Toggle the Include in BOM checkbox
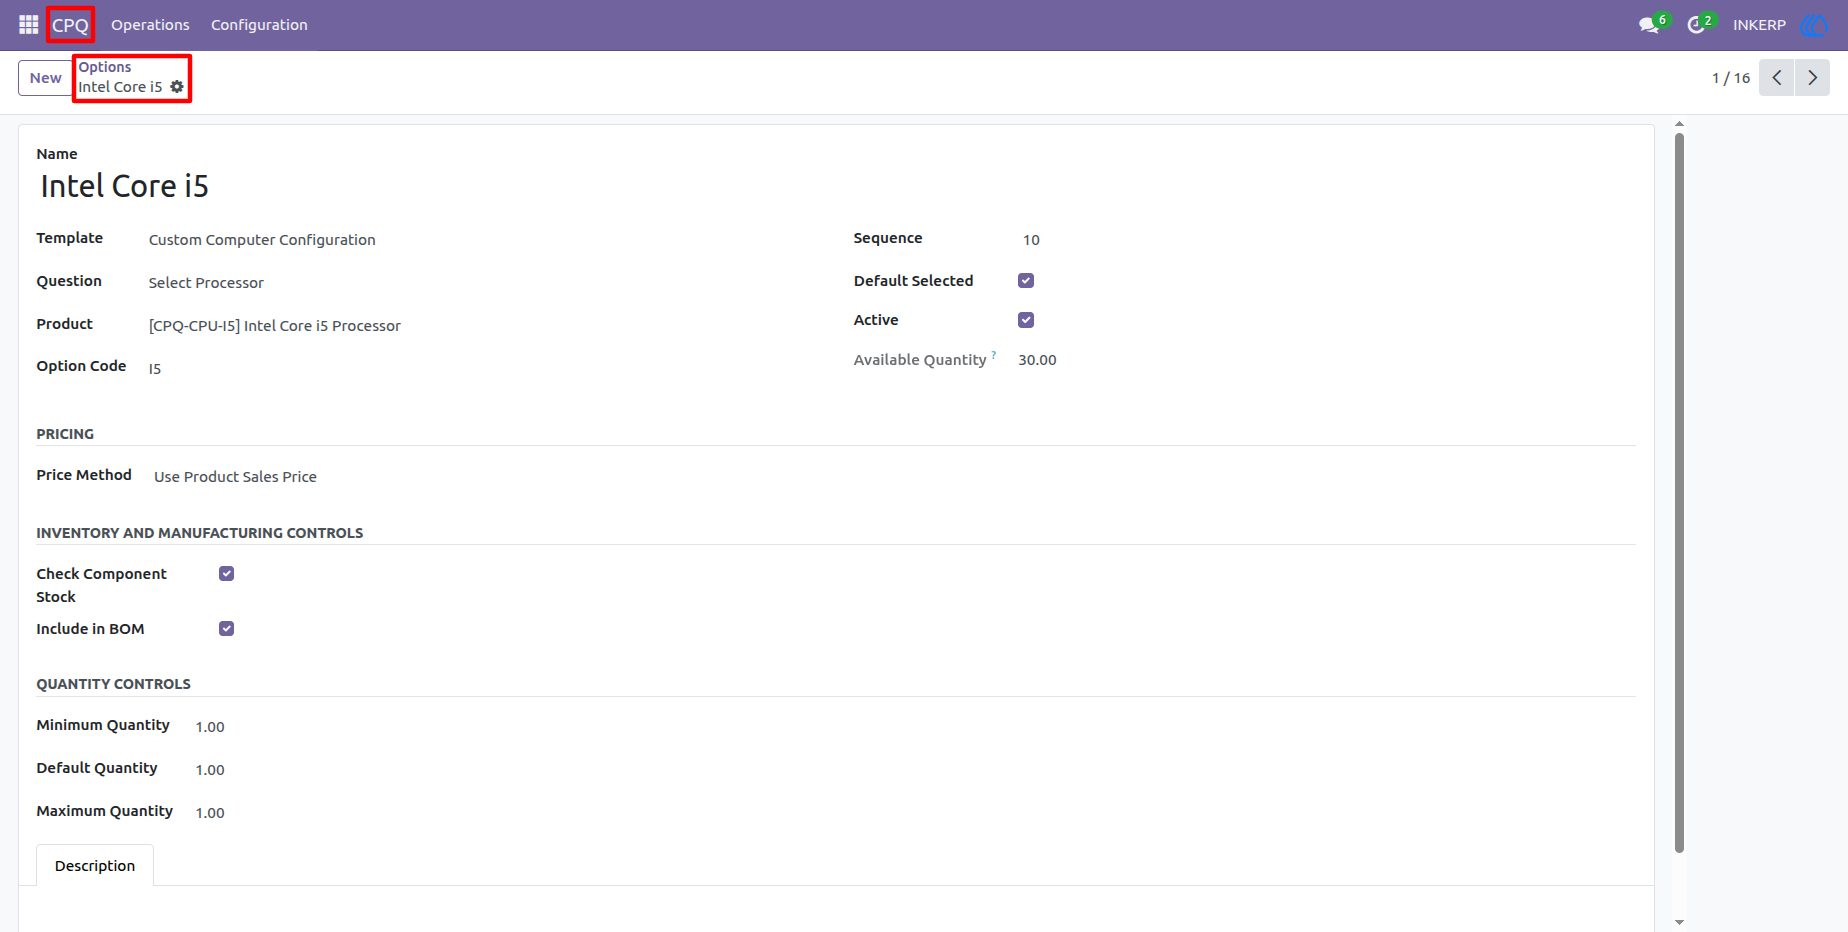Viewport: 1848px width, 932px height. coord(227,629)
